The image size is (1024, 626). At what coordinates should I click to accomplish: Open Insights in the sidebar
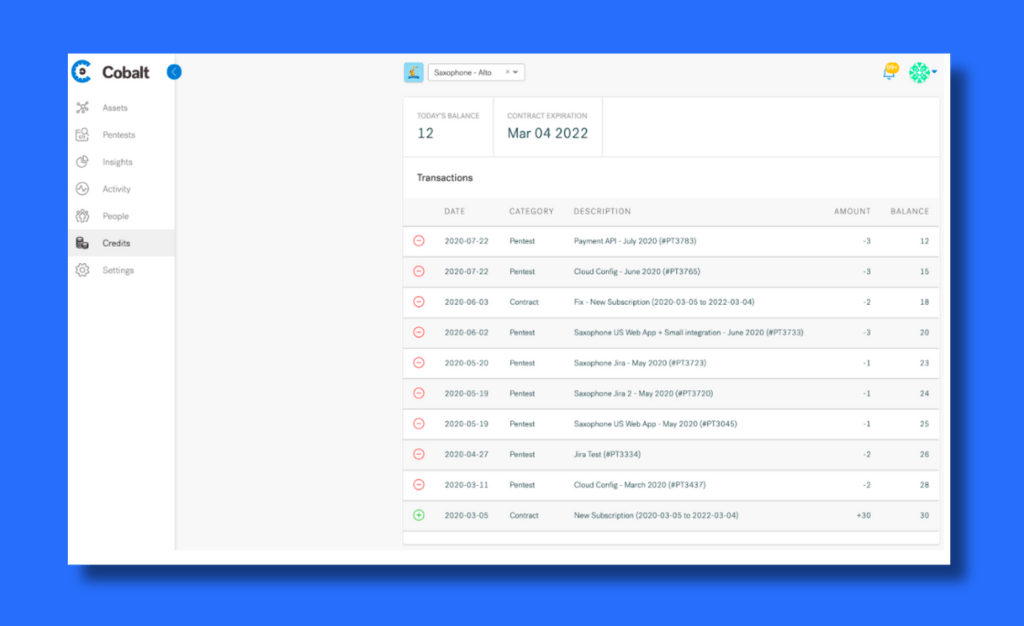(x=118, y=162)
